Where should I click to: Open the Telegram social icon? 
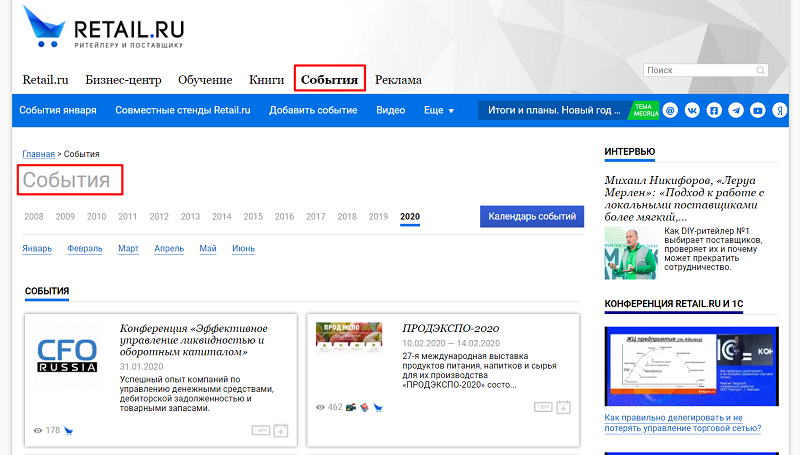point(736,110)
